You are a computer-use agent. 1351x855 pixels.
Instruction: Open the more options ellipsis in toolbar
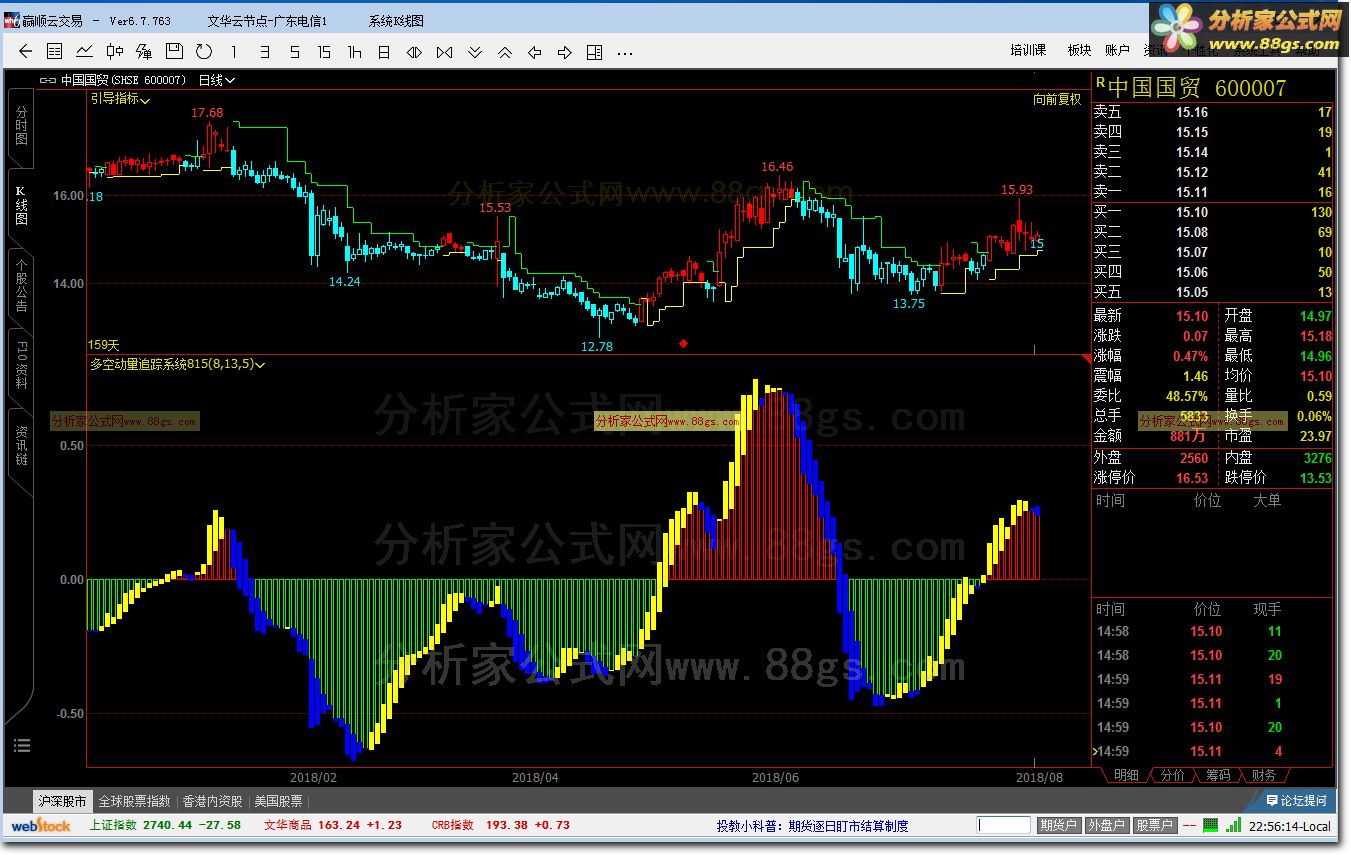tap(625, 52)
